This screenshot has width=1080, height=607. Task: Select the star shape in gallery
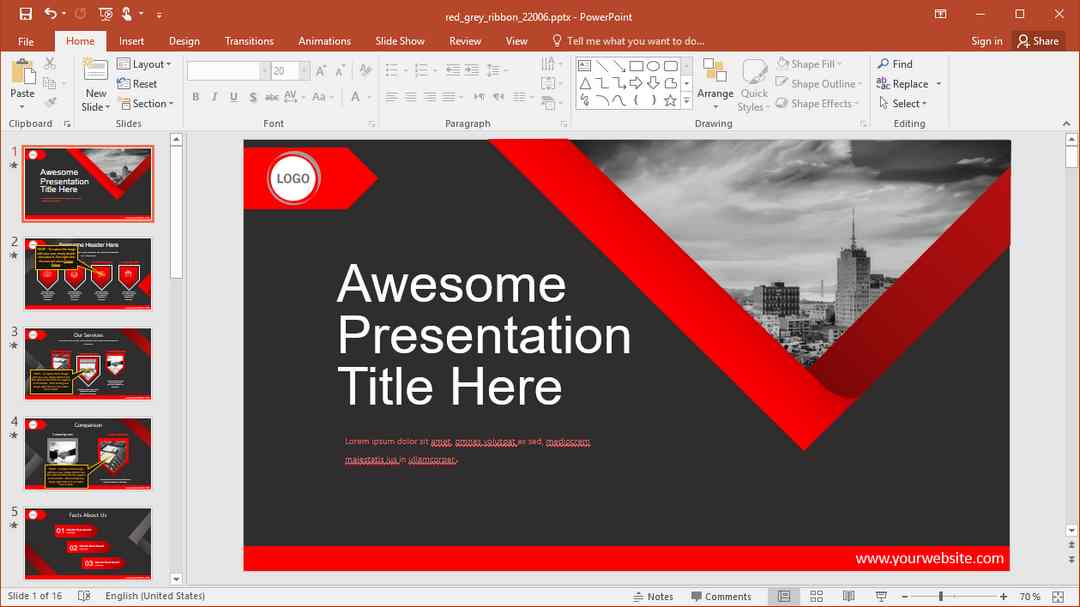click(670, 101)
